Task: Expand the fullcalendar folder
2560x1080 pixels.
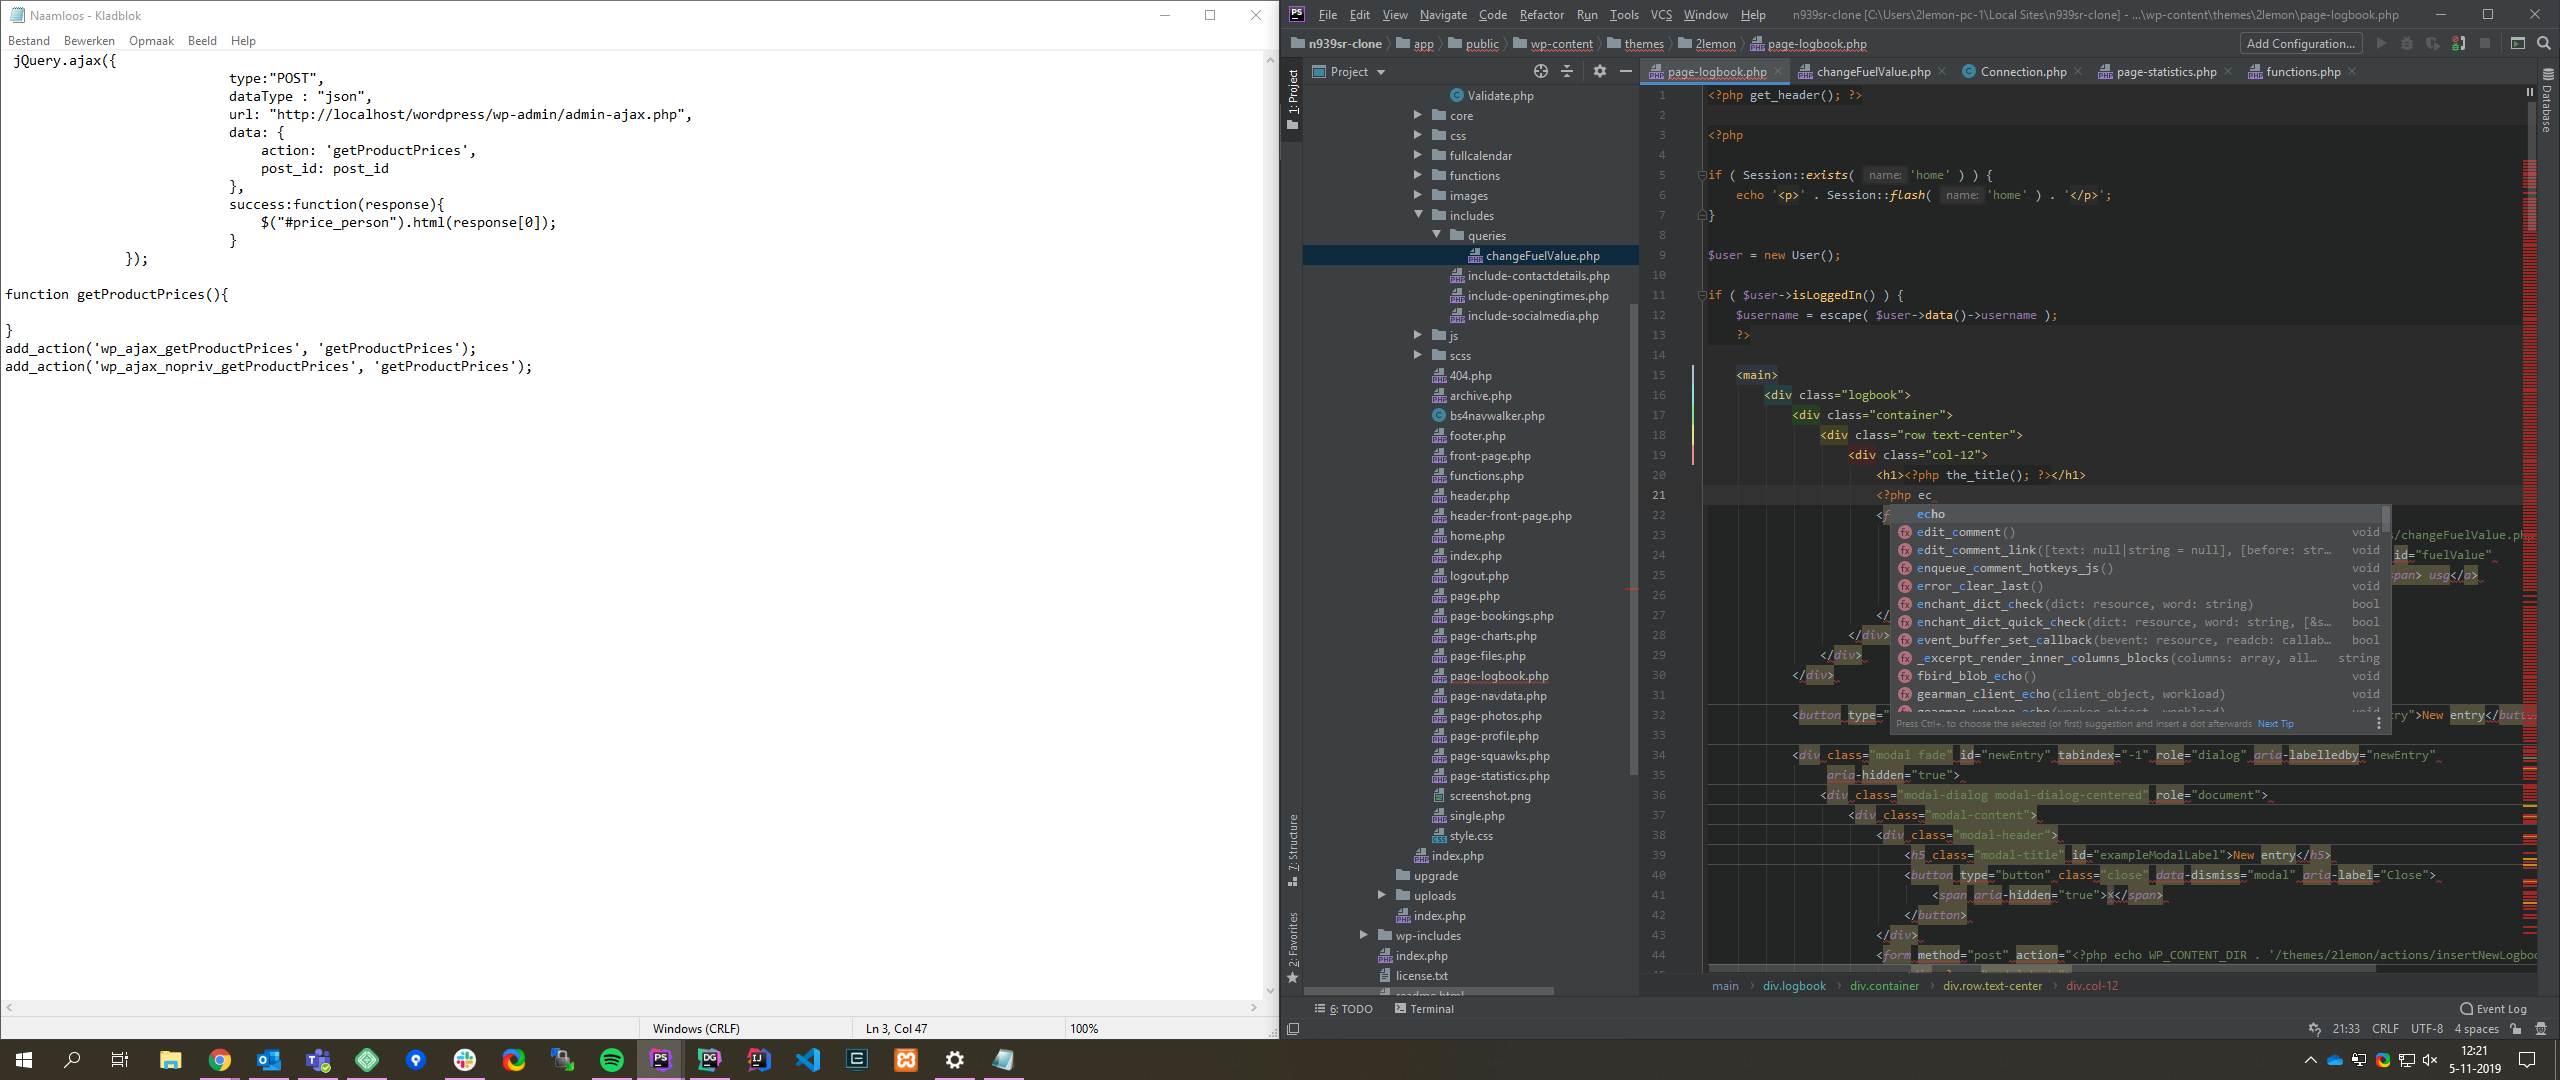Action: click(x=1417, y=155)
